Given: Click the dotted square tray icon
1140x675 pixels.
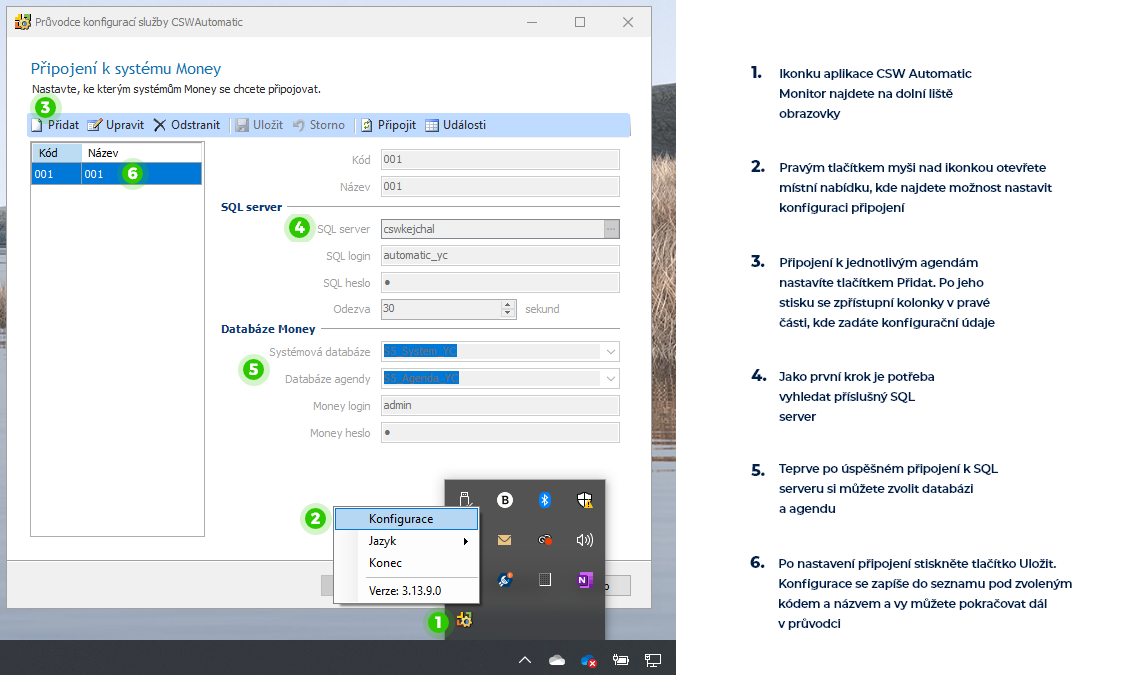Looking at the screenshot, I should tap(545, 580).
